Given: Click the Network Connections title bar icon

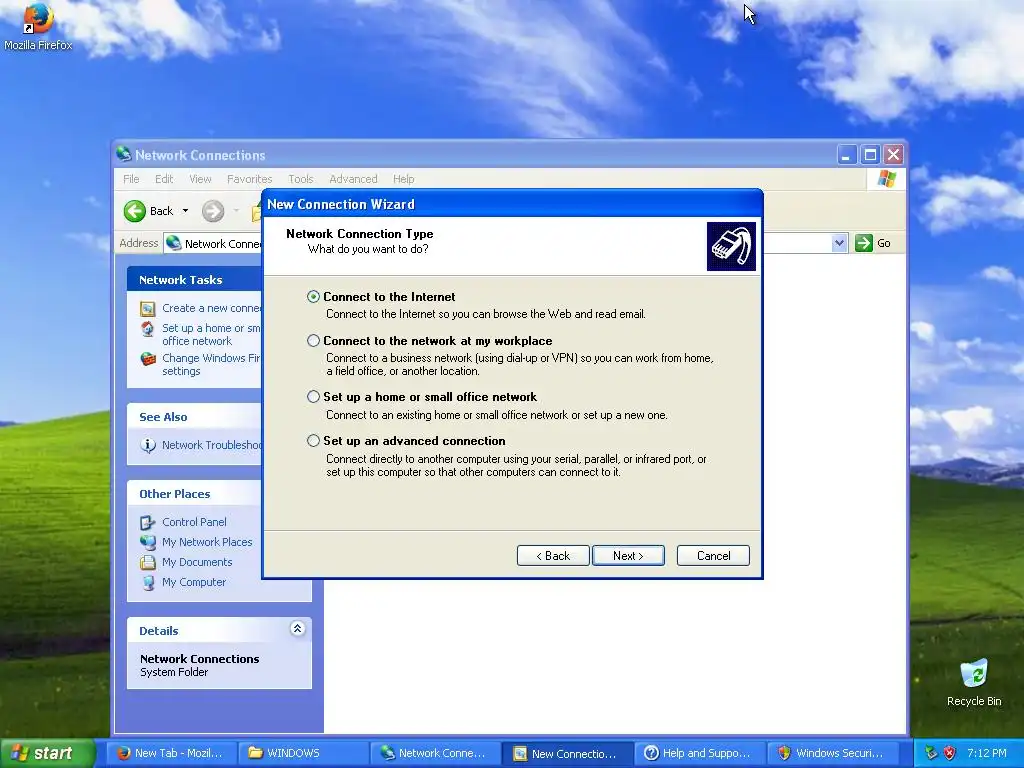Looking at the screenshot, I should [123, 155].
